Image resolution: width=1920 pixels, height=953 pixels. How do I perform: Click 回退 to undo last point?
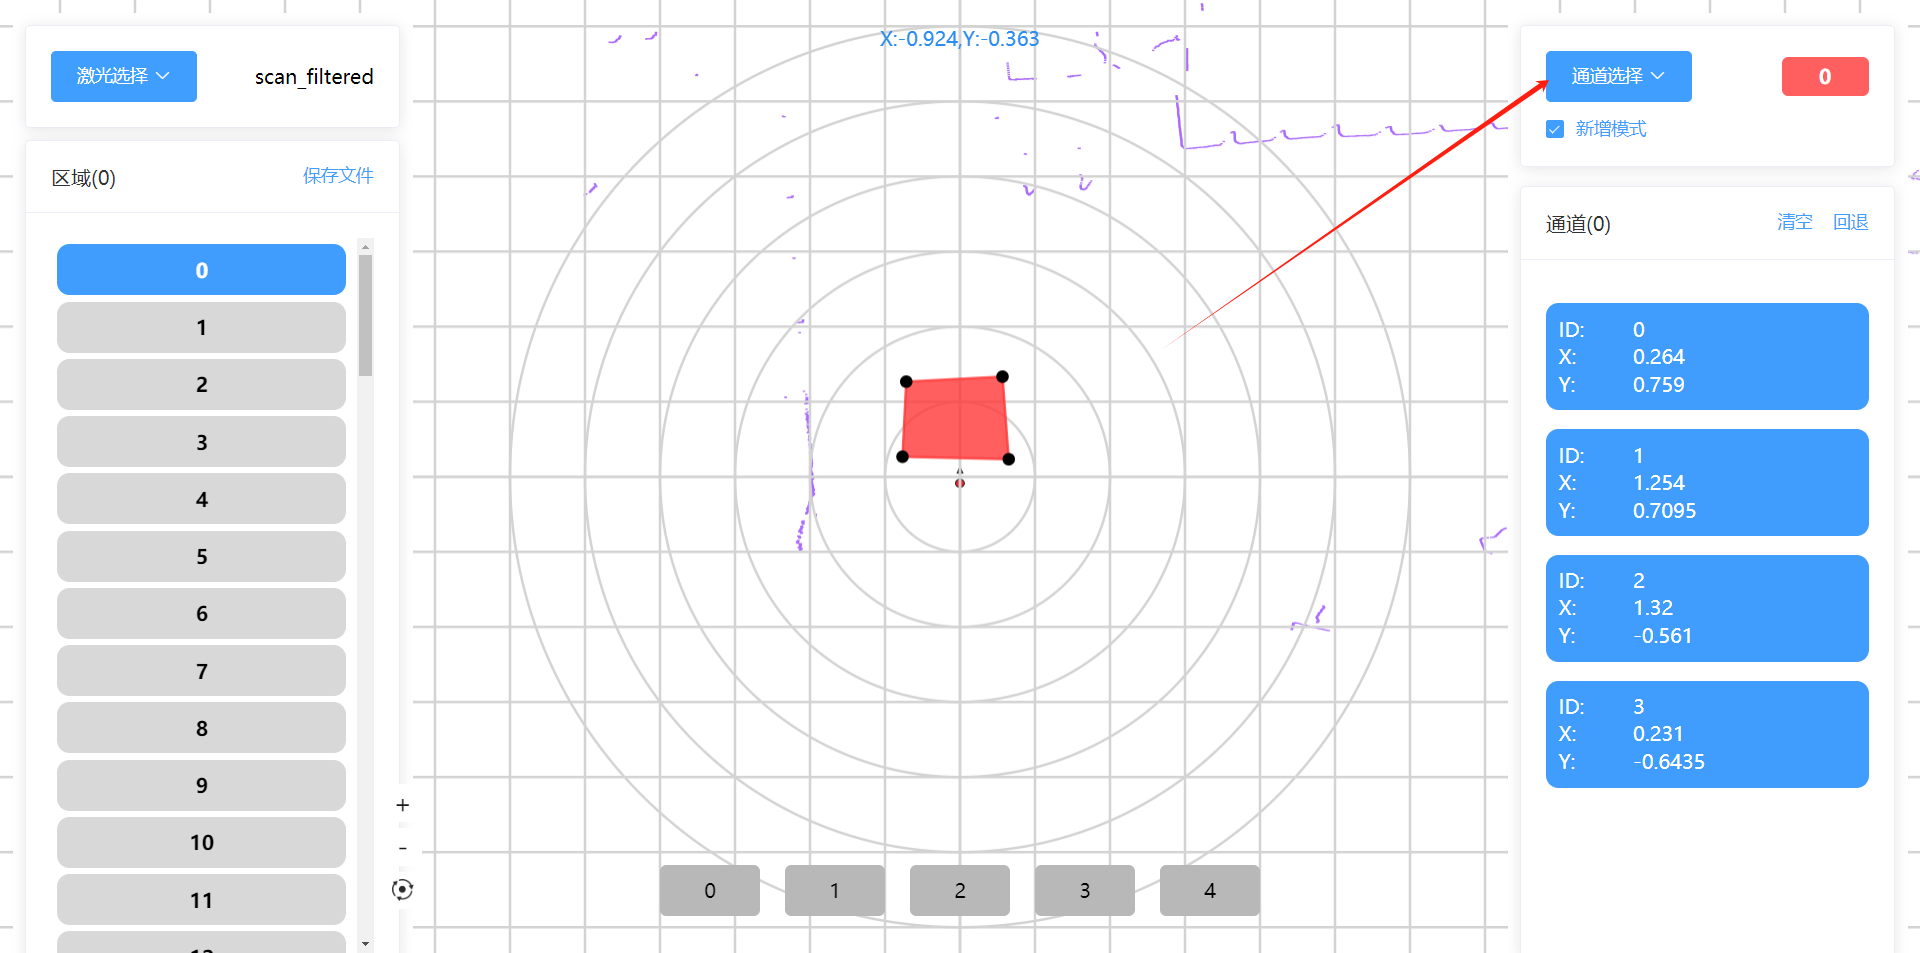tap(1850, 222)
